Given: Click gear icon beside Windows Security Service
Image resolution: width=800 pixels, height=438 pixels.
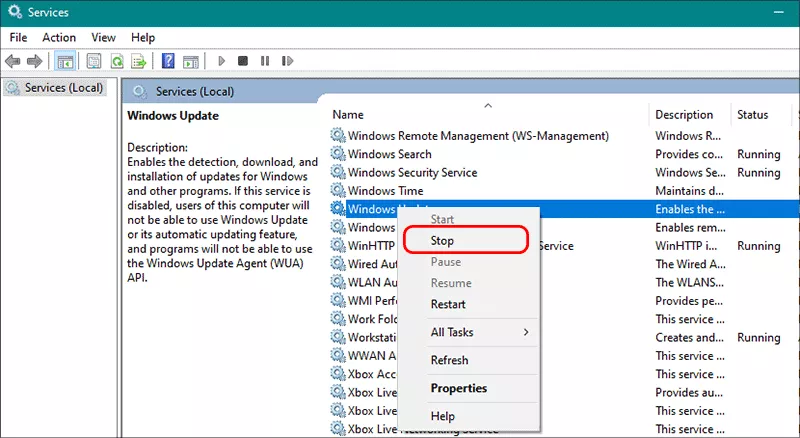Looking at the screenshot, I should pyautogui.click(x=338, y=172).
